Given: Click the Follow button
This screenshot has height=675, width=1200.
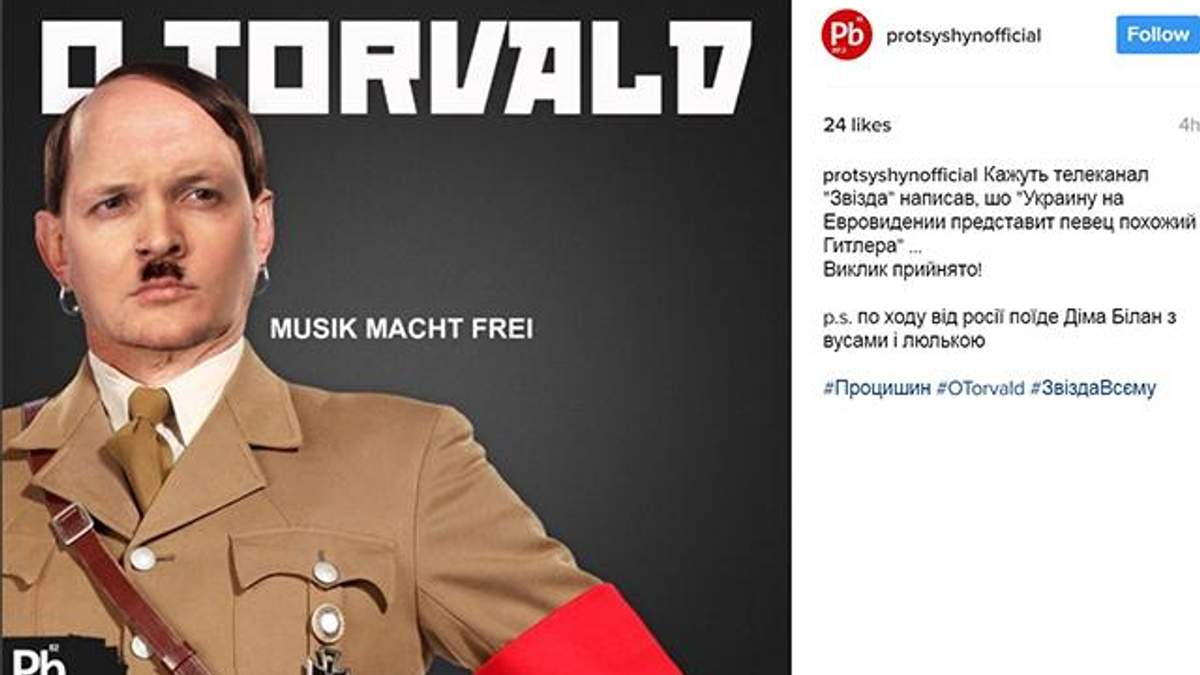Looking at the screenshot, I should pos(1158,35).
